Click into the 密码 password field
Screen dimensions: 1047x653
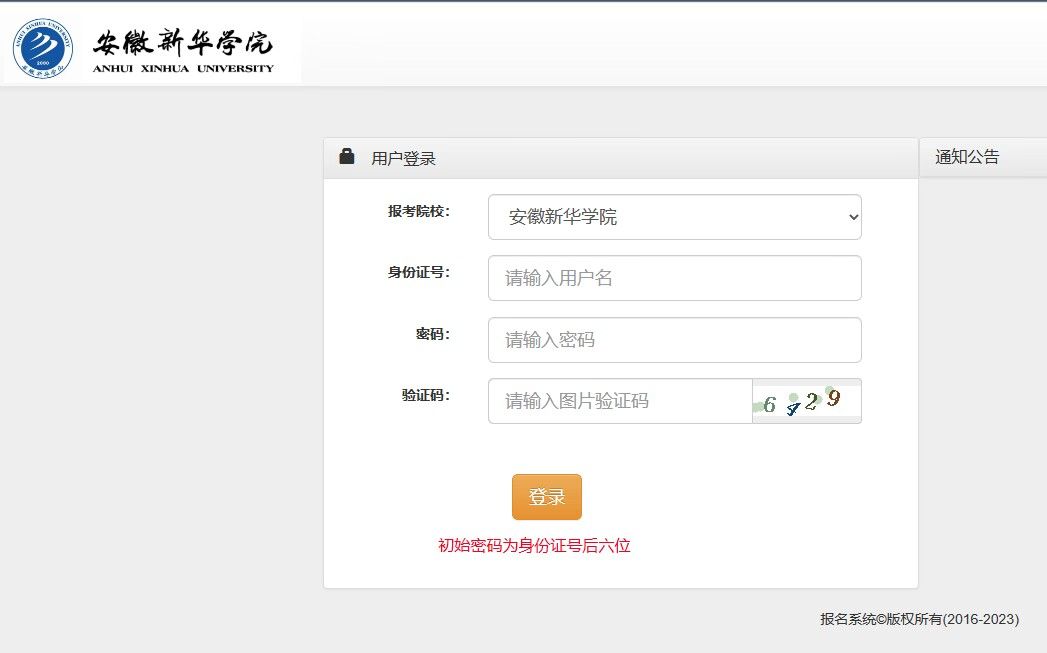coord(674,340)
